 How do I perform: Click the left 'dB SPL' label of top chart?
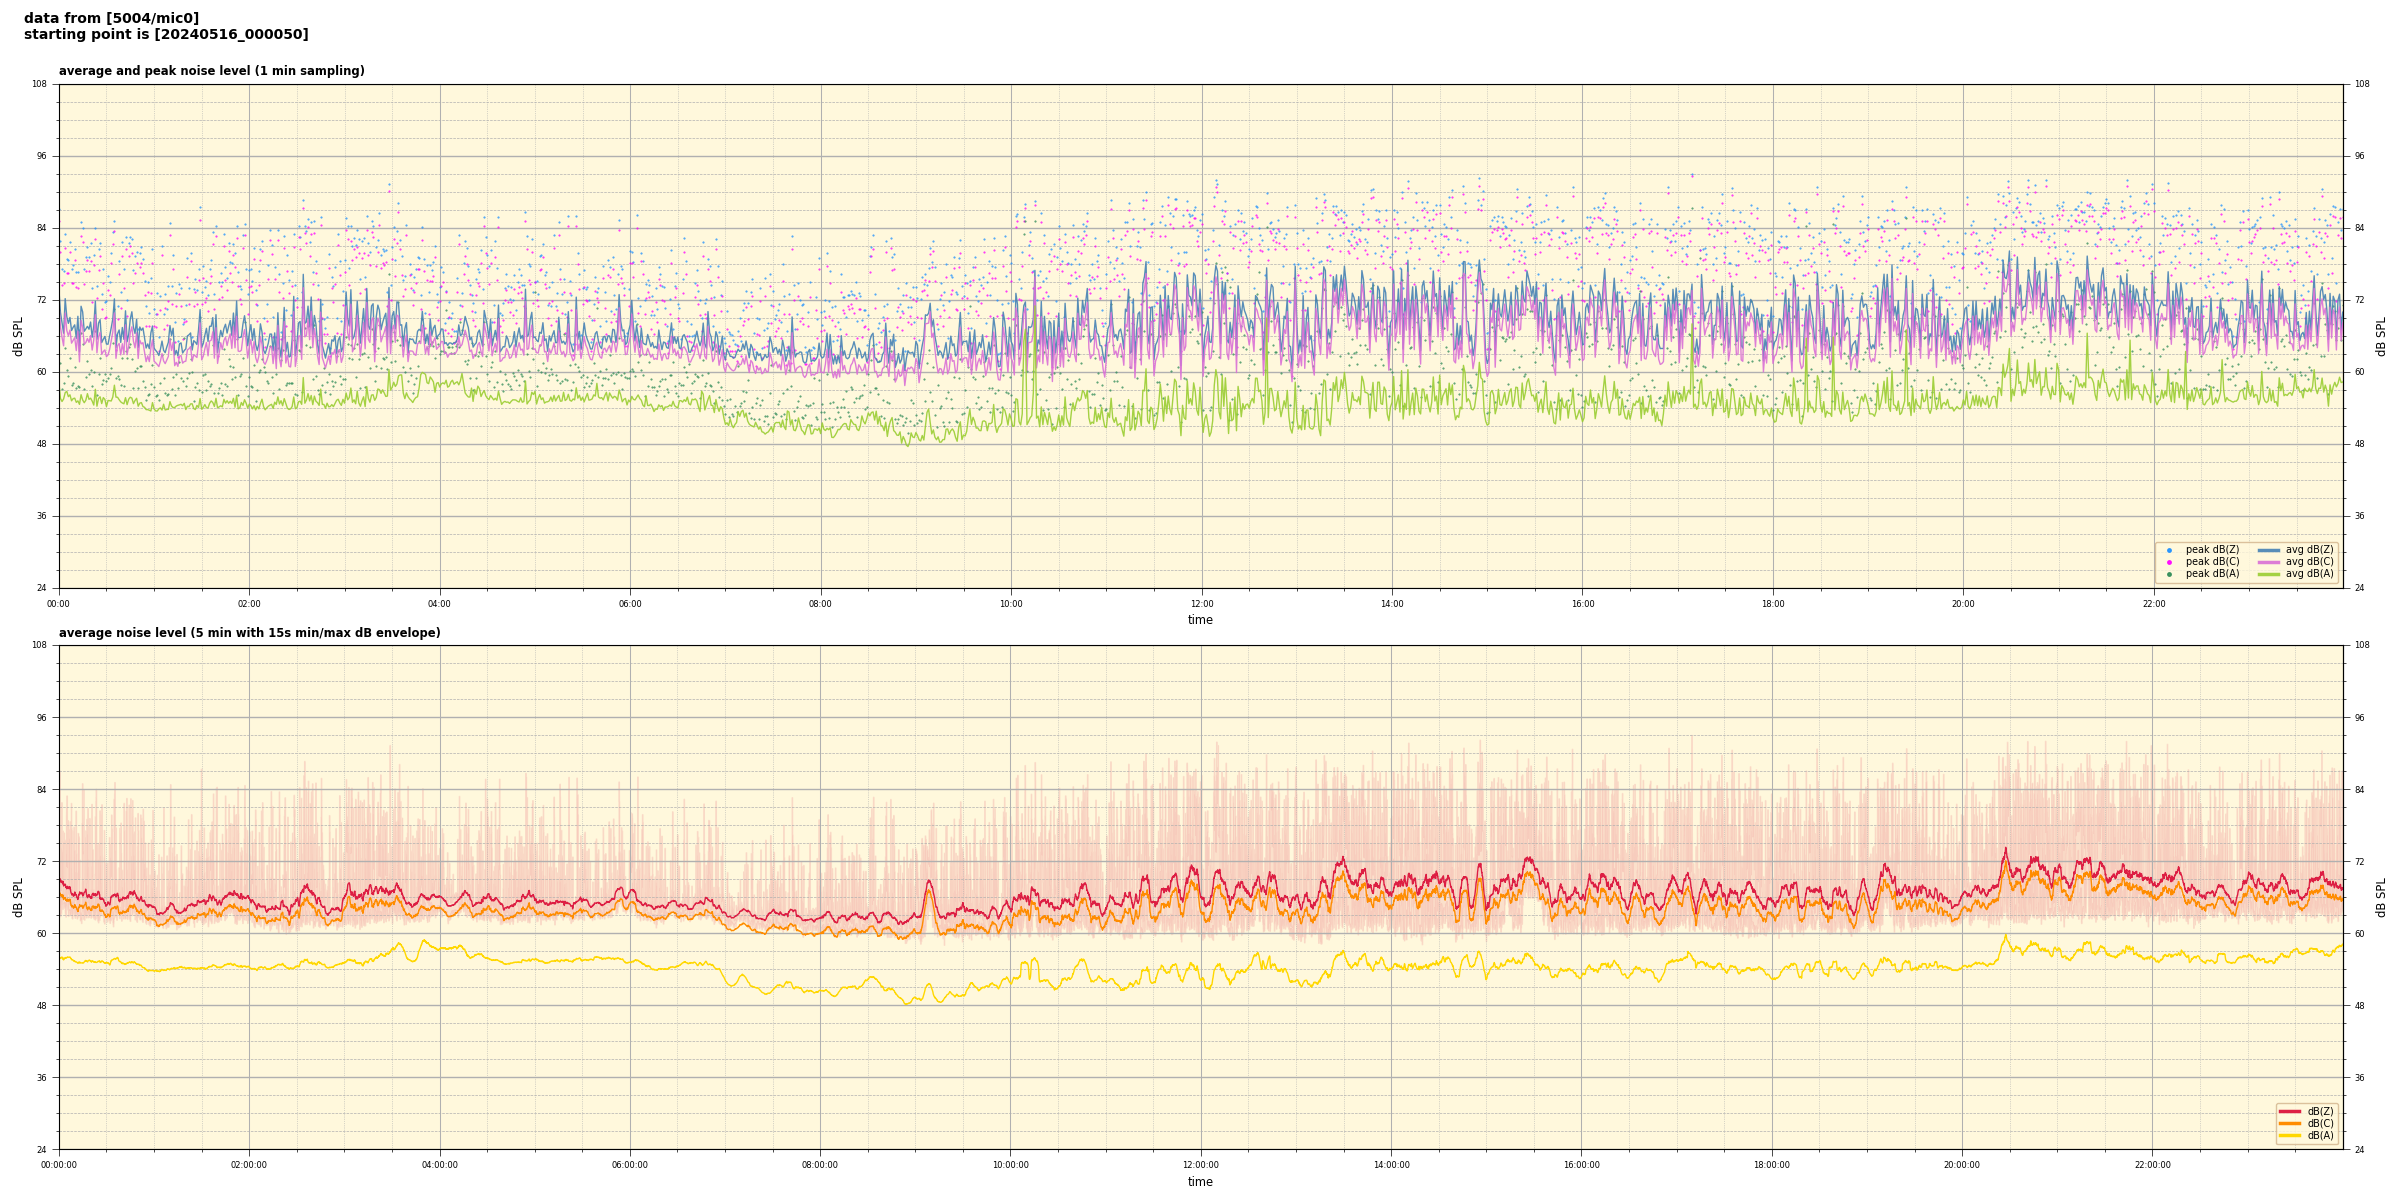(x=18, y=336)
